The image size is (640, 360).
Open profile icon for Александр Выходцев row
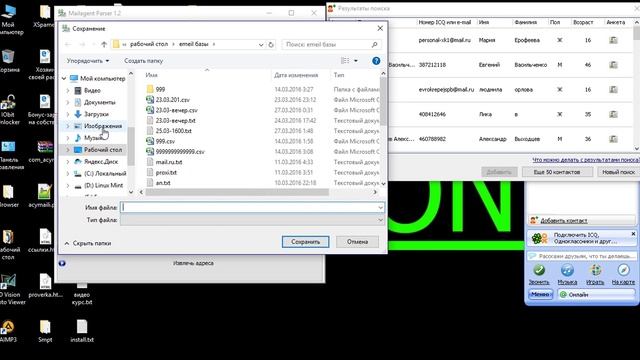click(613, 139)
